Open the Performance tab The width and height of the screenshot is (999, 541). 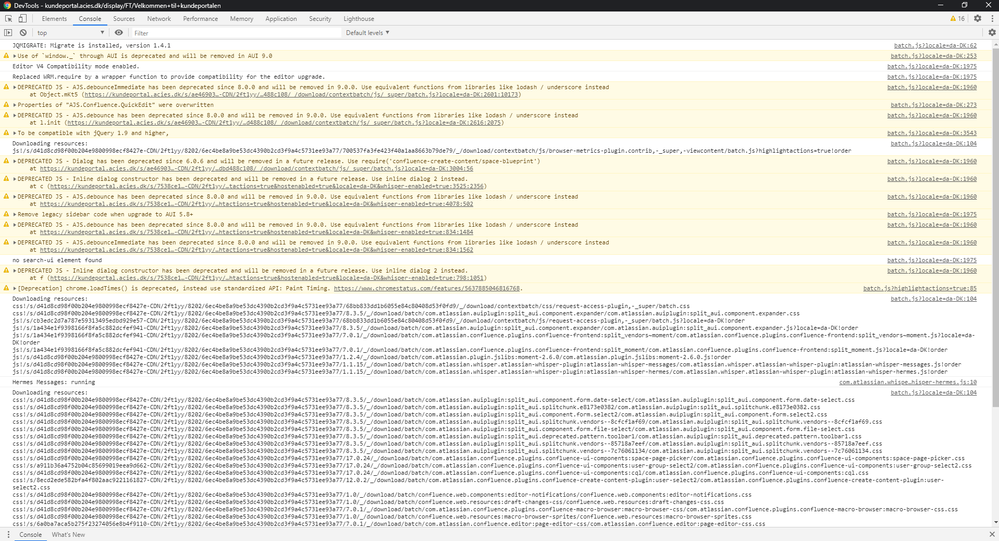pyautogui.click(x=200, y=18)
